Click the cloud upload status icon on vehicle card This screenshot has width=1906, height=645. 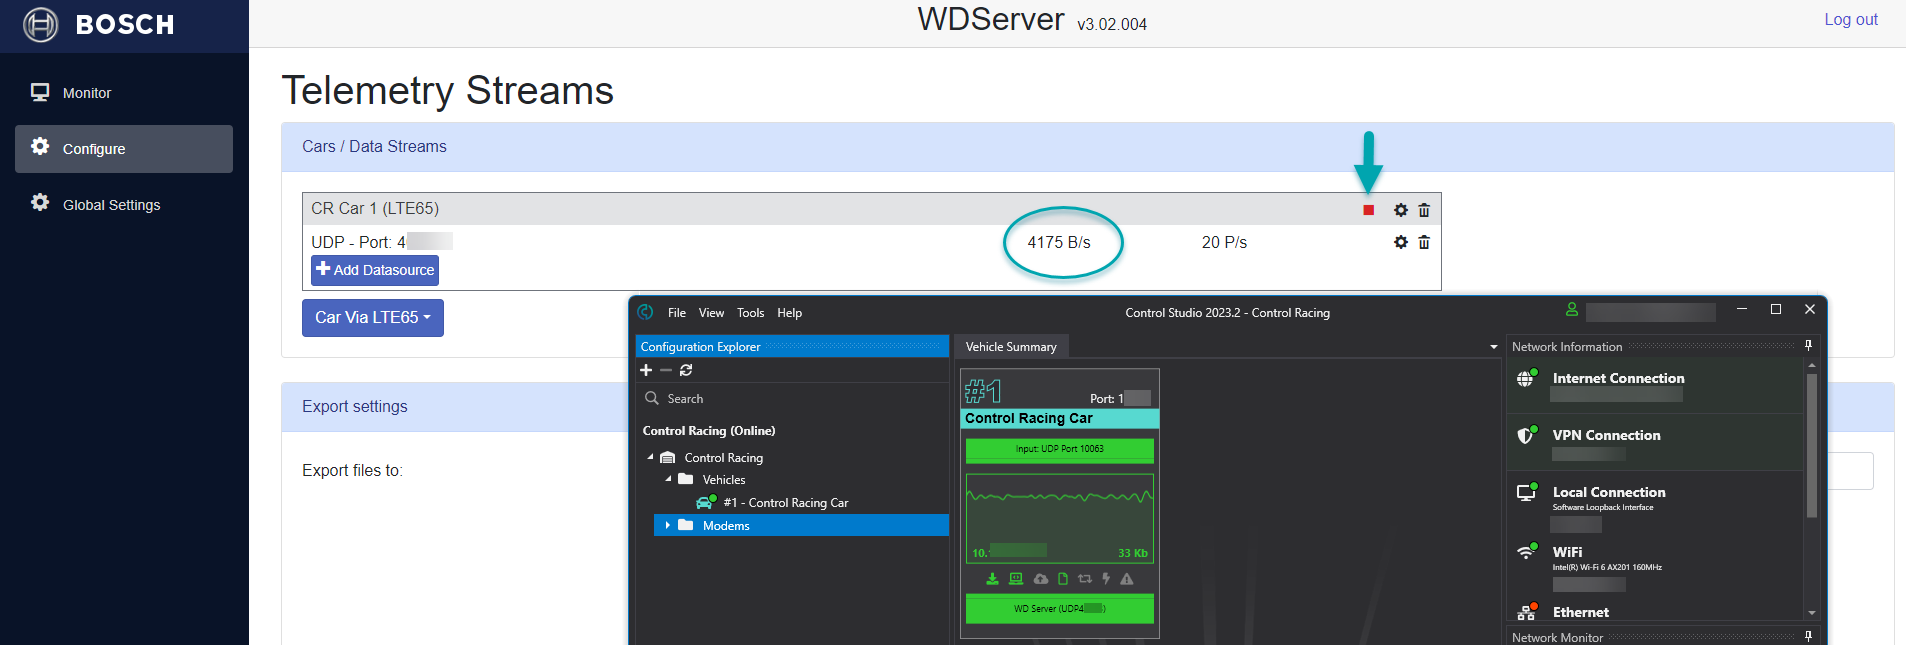point(1040,579)
